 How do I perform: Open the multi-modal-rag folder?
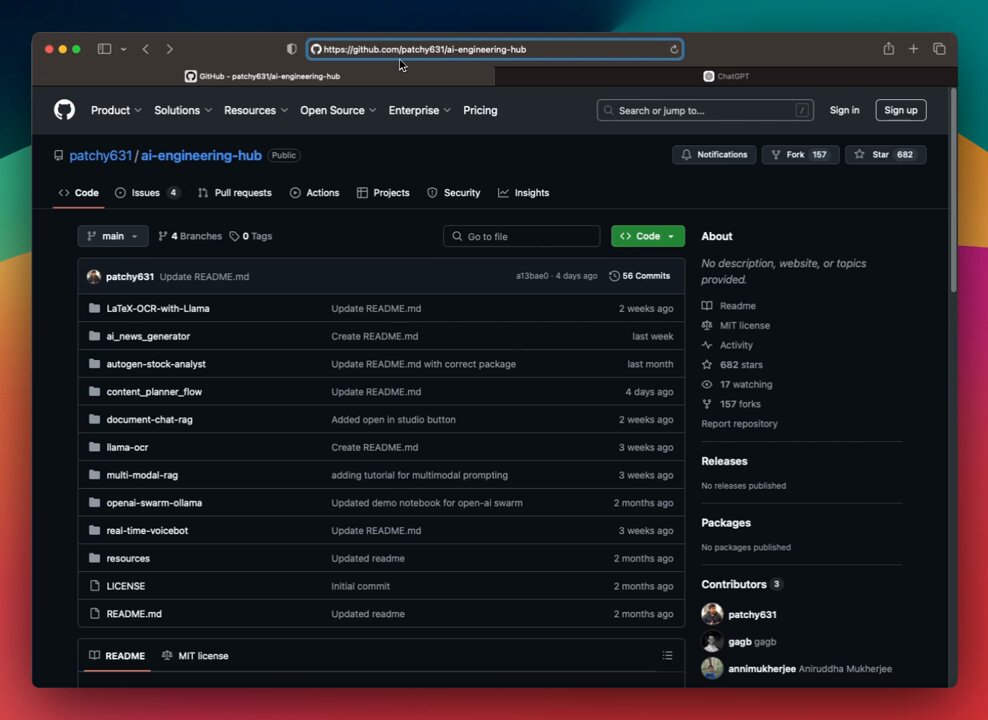142,475
